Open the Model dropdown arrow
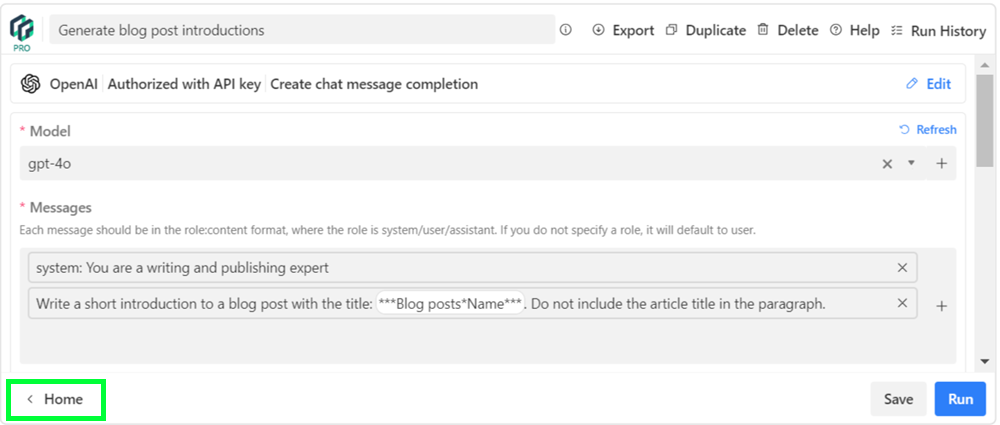 [911, 163]
